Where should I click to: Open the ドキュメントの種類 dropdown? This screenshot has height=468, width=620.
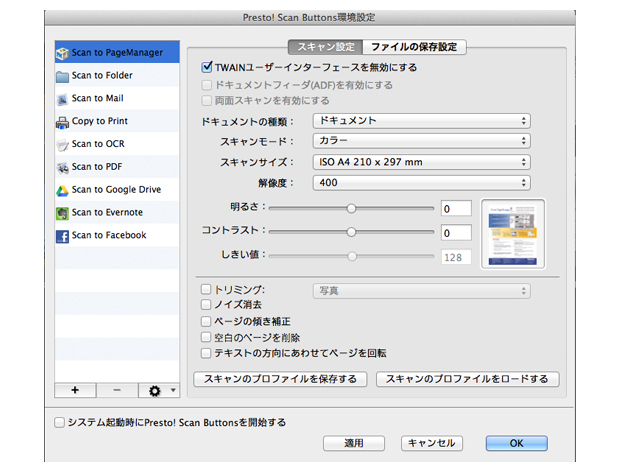(422, 121)
